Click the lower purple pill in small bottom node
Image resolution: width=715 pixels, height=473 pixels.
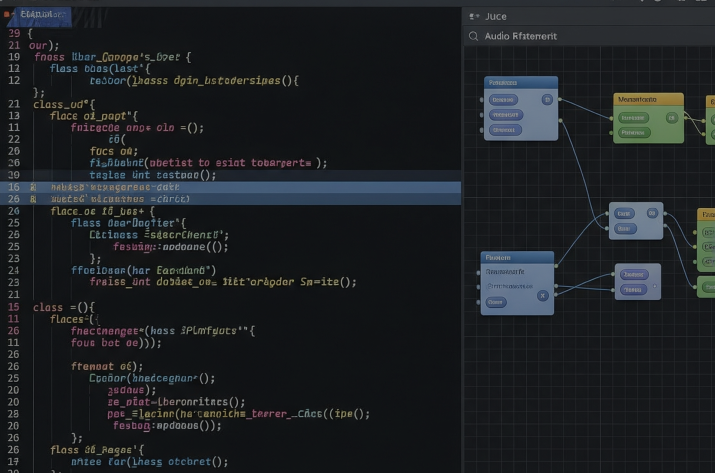632,290
